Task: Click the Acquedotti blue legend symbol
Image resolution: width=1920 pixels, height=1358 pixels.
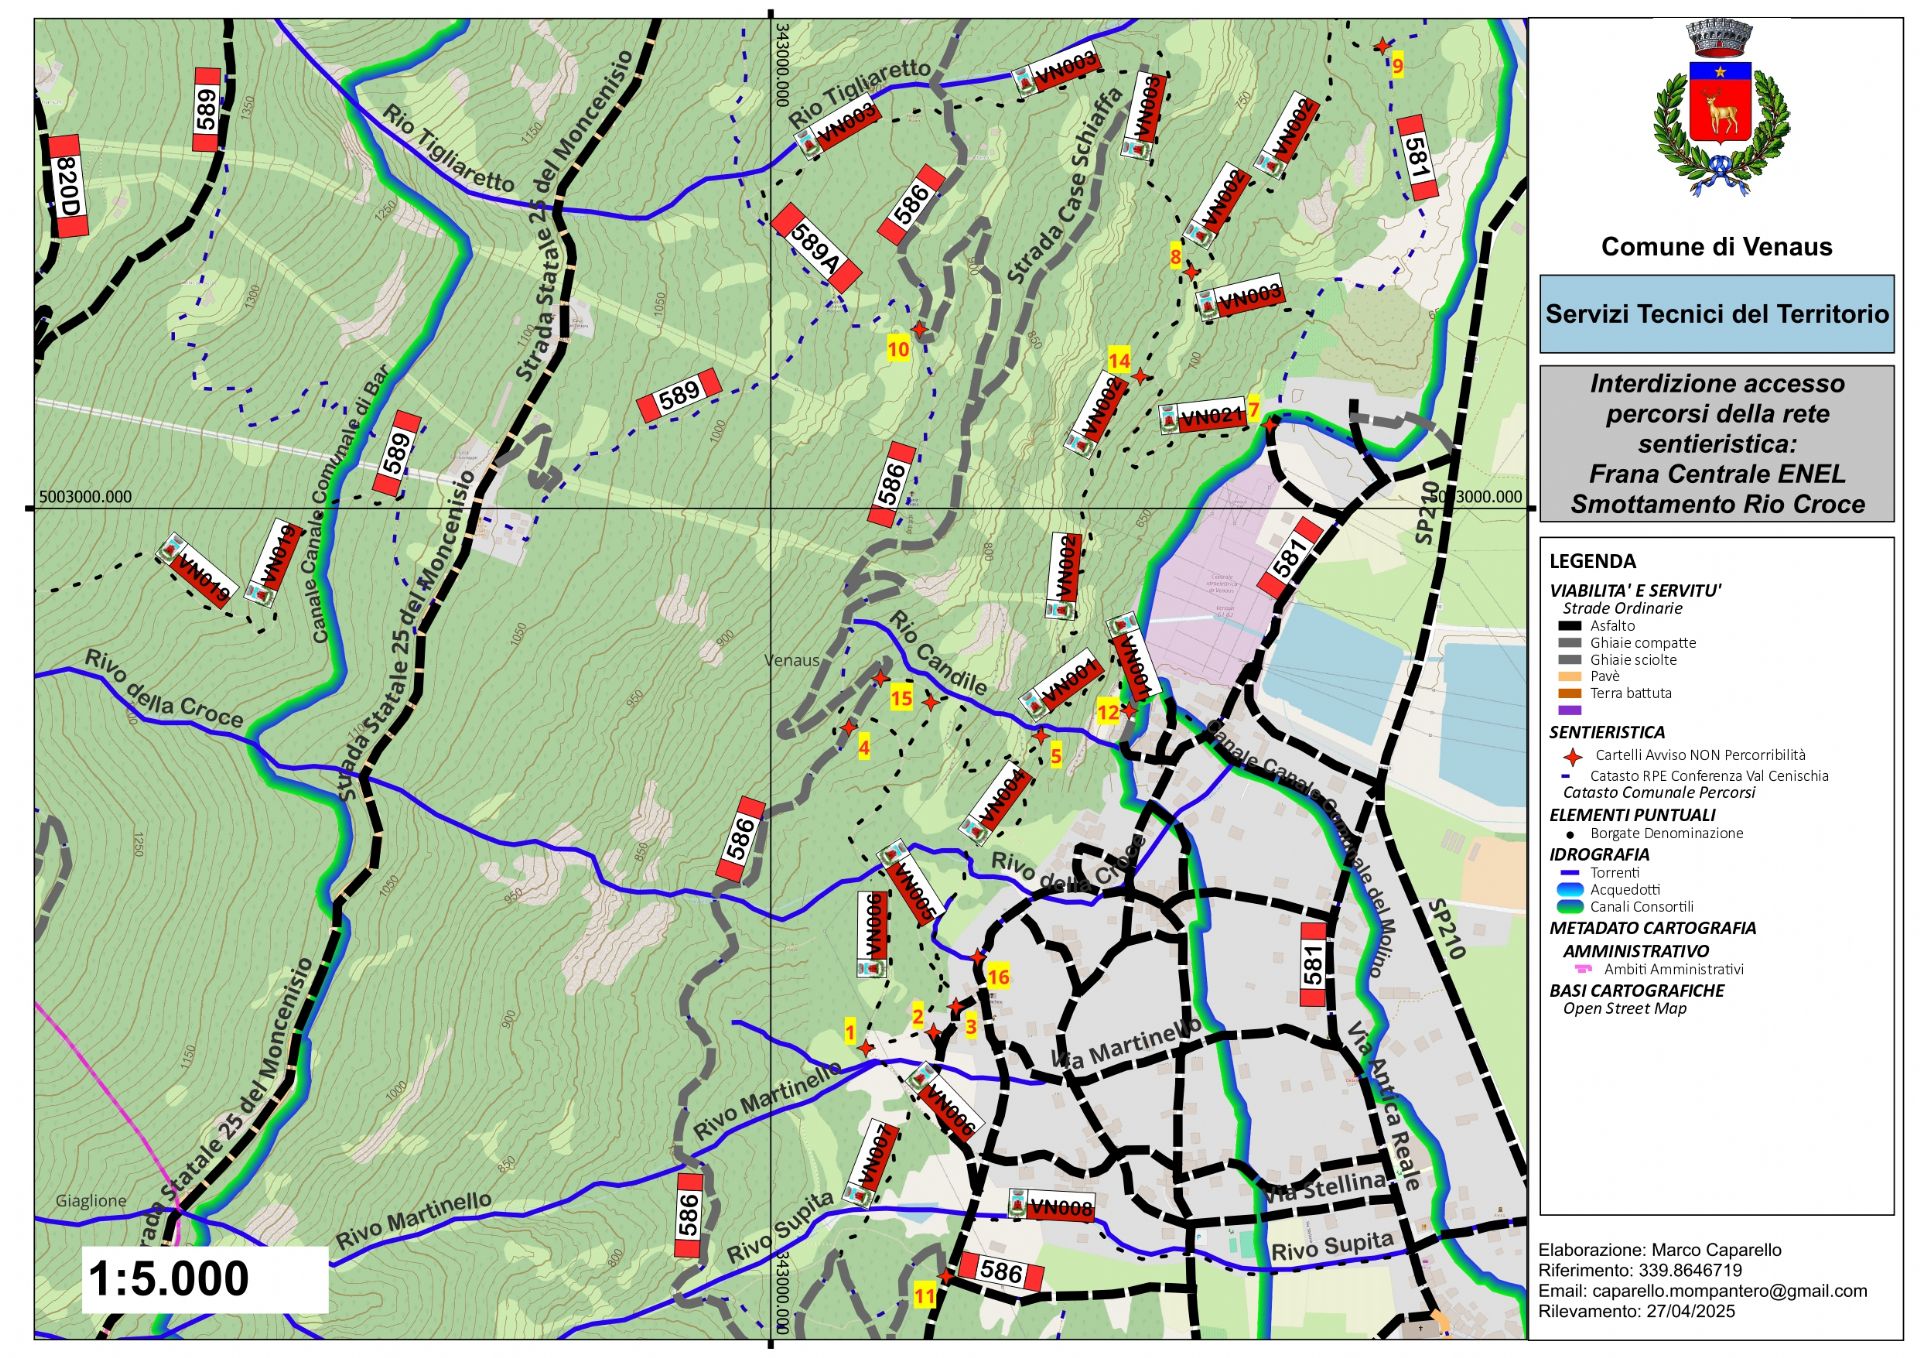Action: tap(1570, 890)
